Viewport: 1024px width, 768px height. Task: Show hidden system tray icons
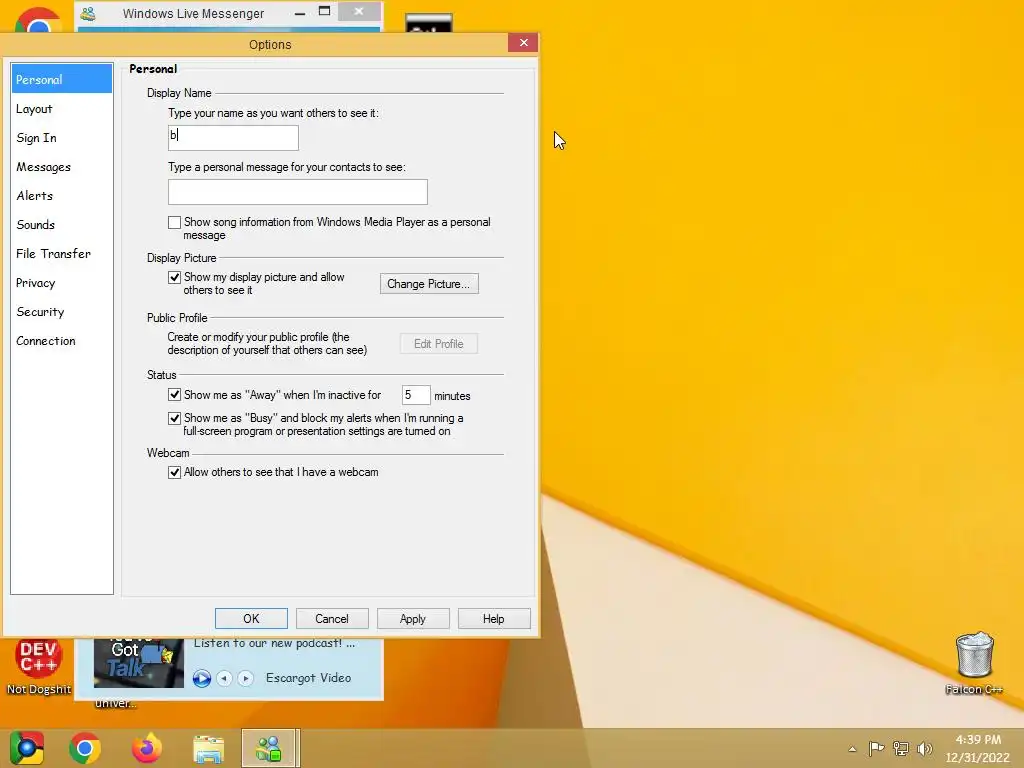pyautogui.click(x=852, y=749)
